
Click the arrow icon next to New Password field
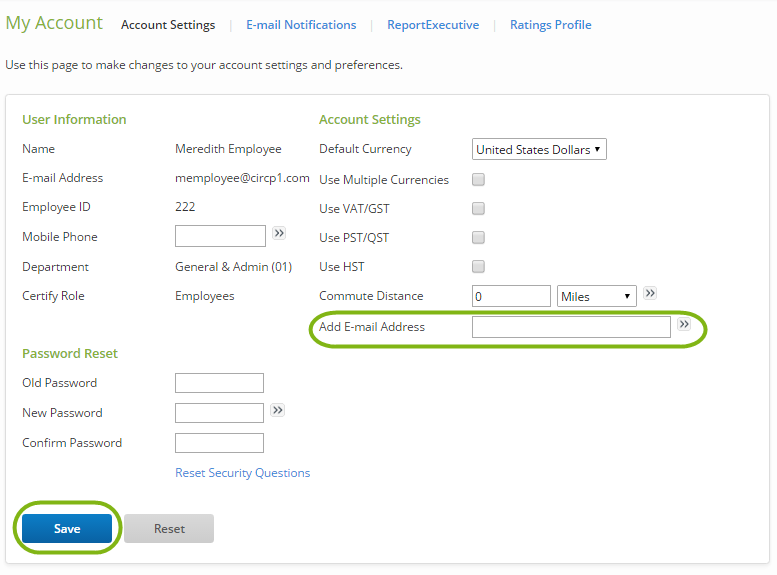point(278,410)
